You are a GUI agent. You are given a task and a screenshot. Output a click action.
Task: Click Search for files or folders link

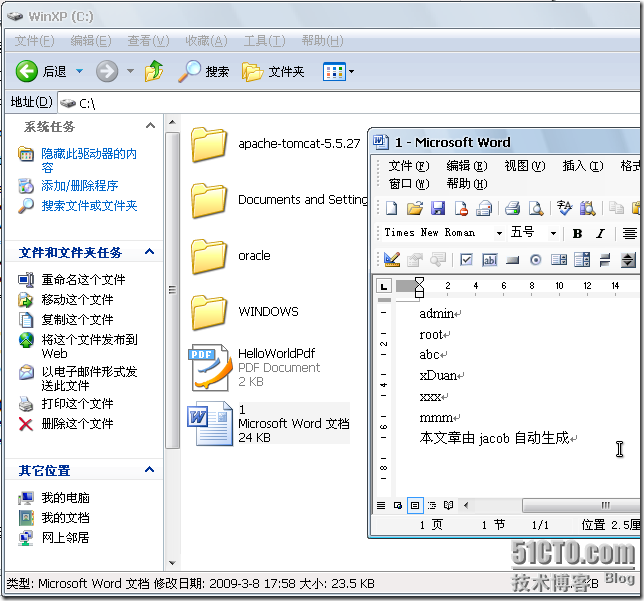click(89, 205)
